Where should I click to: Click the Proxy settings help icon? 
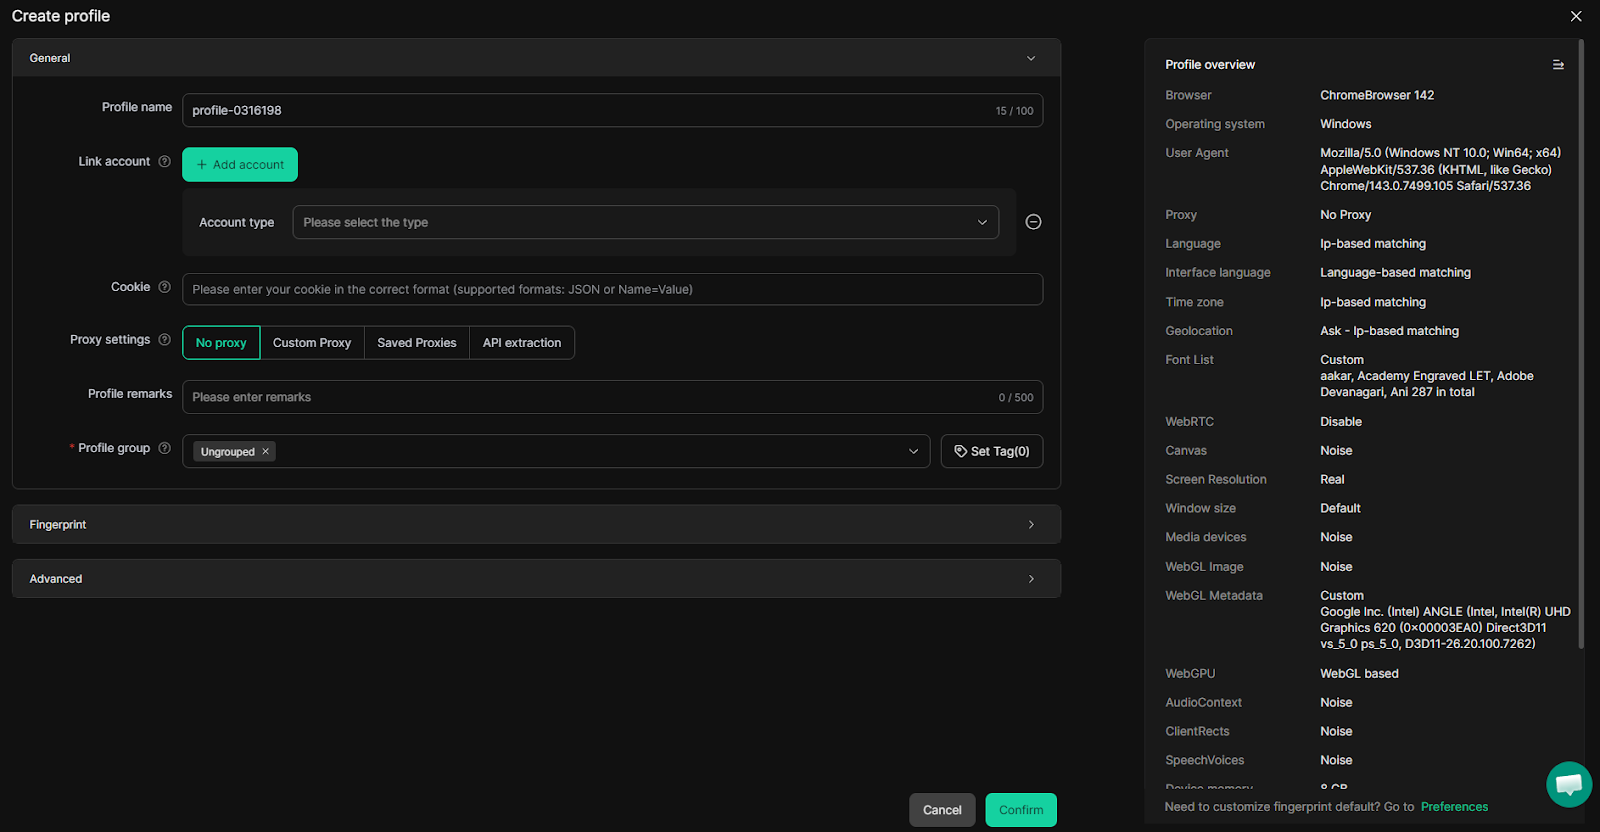point(165,340)
